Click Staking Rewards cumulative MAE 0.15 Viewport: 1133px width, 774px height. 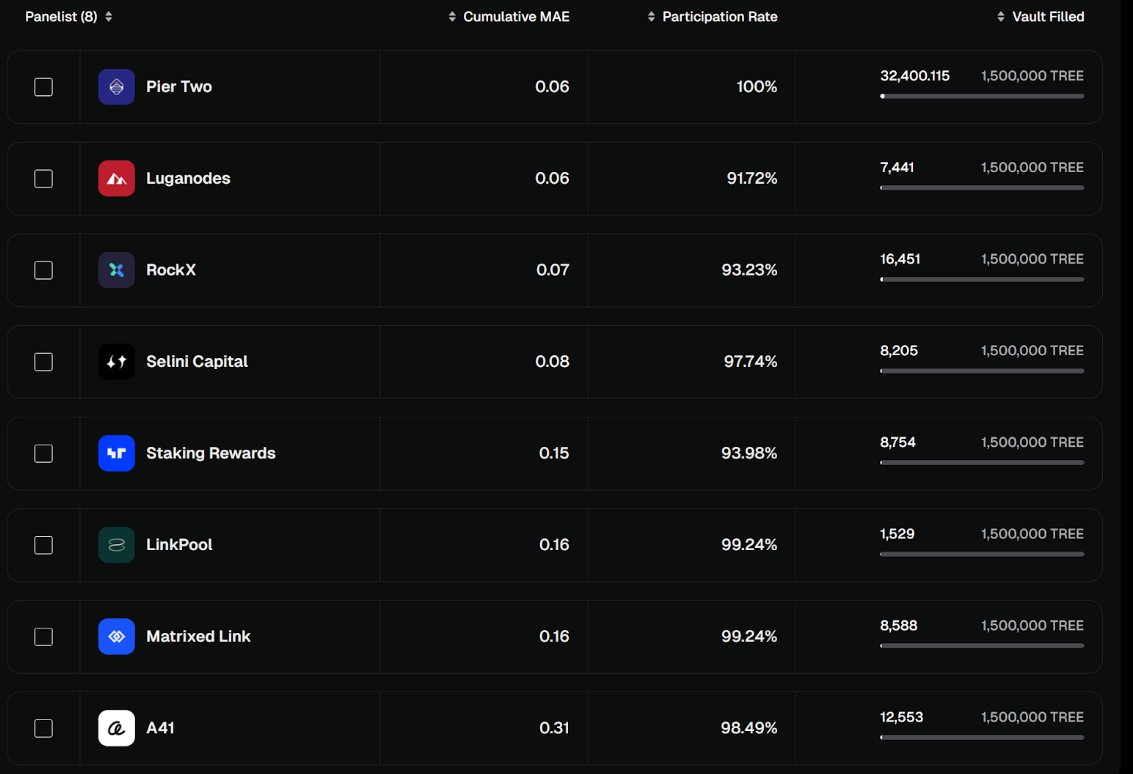[554, 453]
